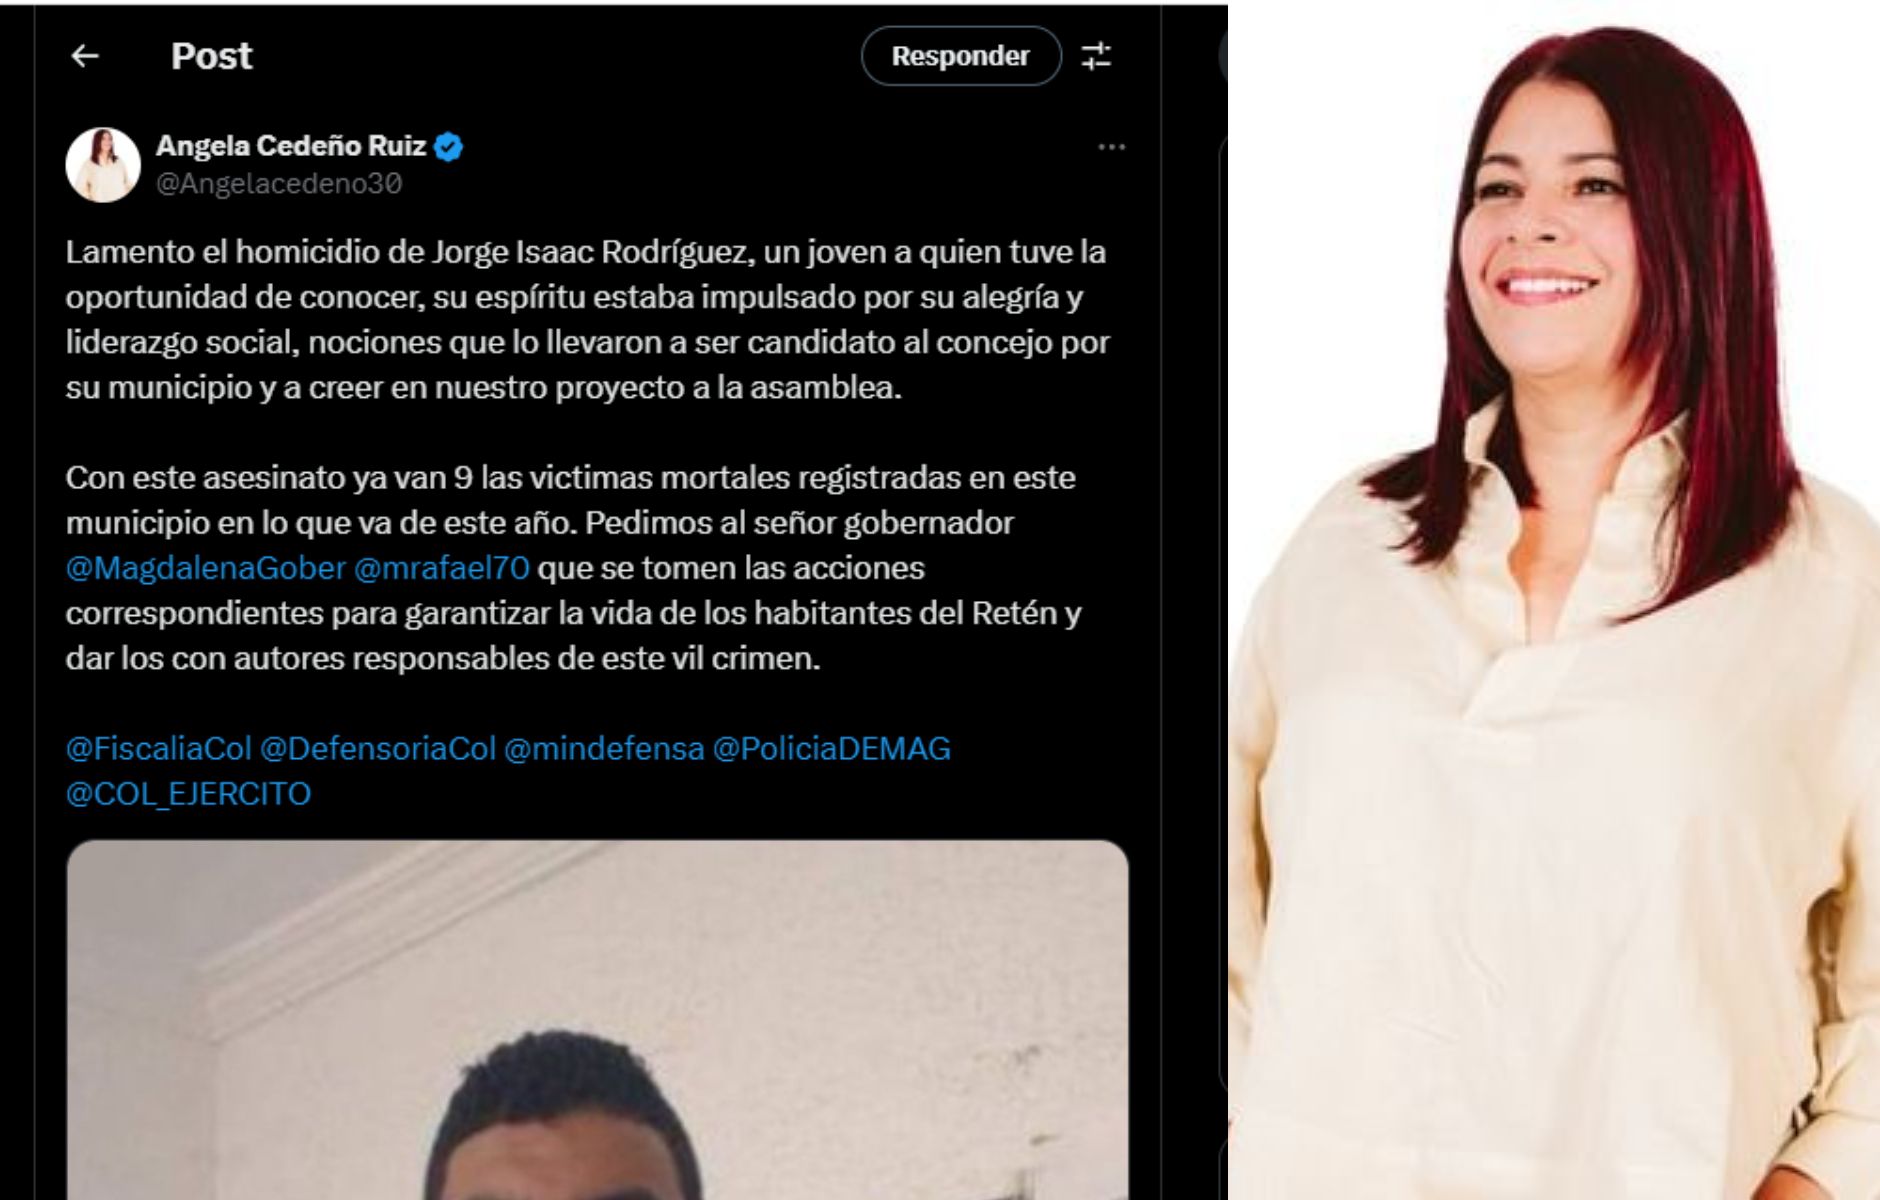Open the @mindefensa mention
Screen dimensions: 1880x1200
coord(603,748)
